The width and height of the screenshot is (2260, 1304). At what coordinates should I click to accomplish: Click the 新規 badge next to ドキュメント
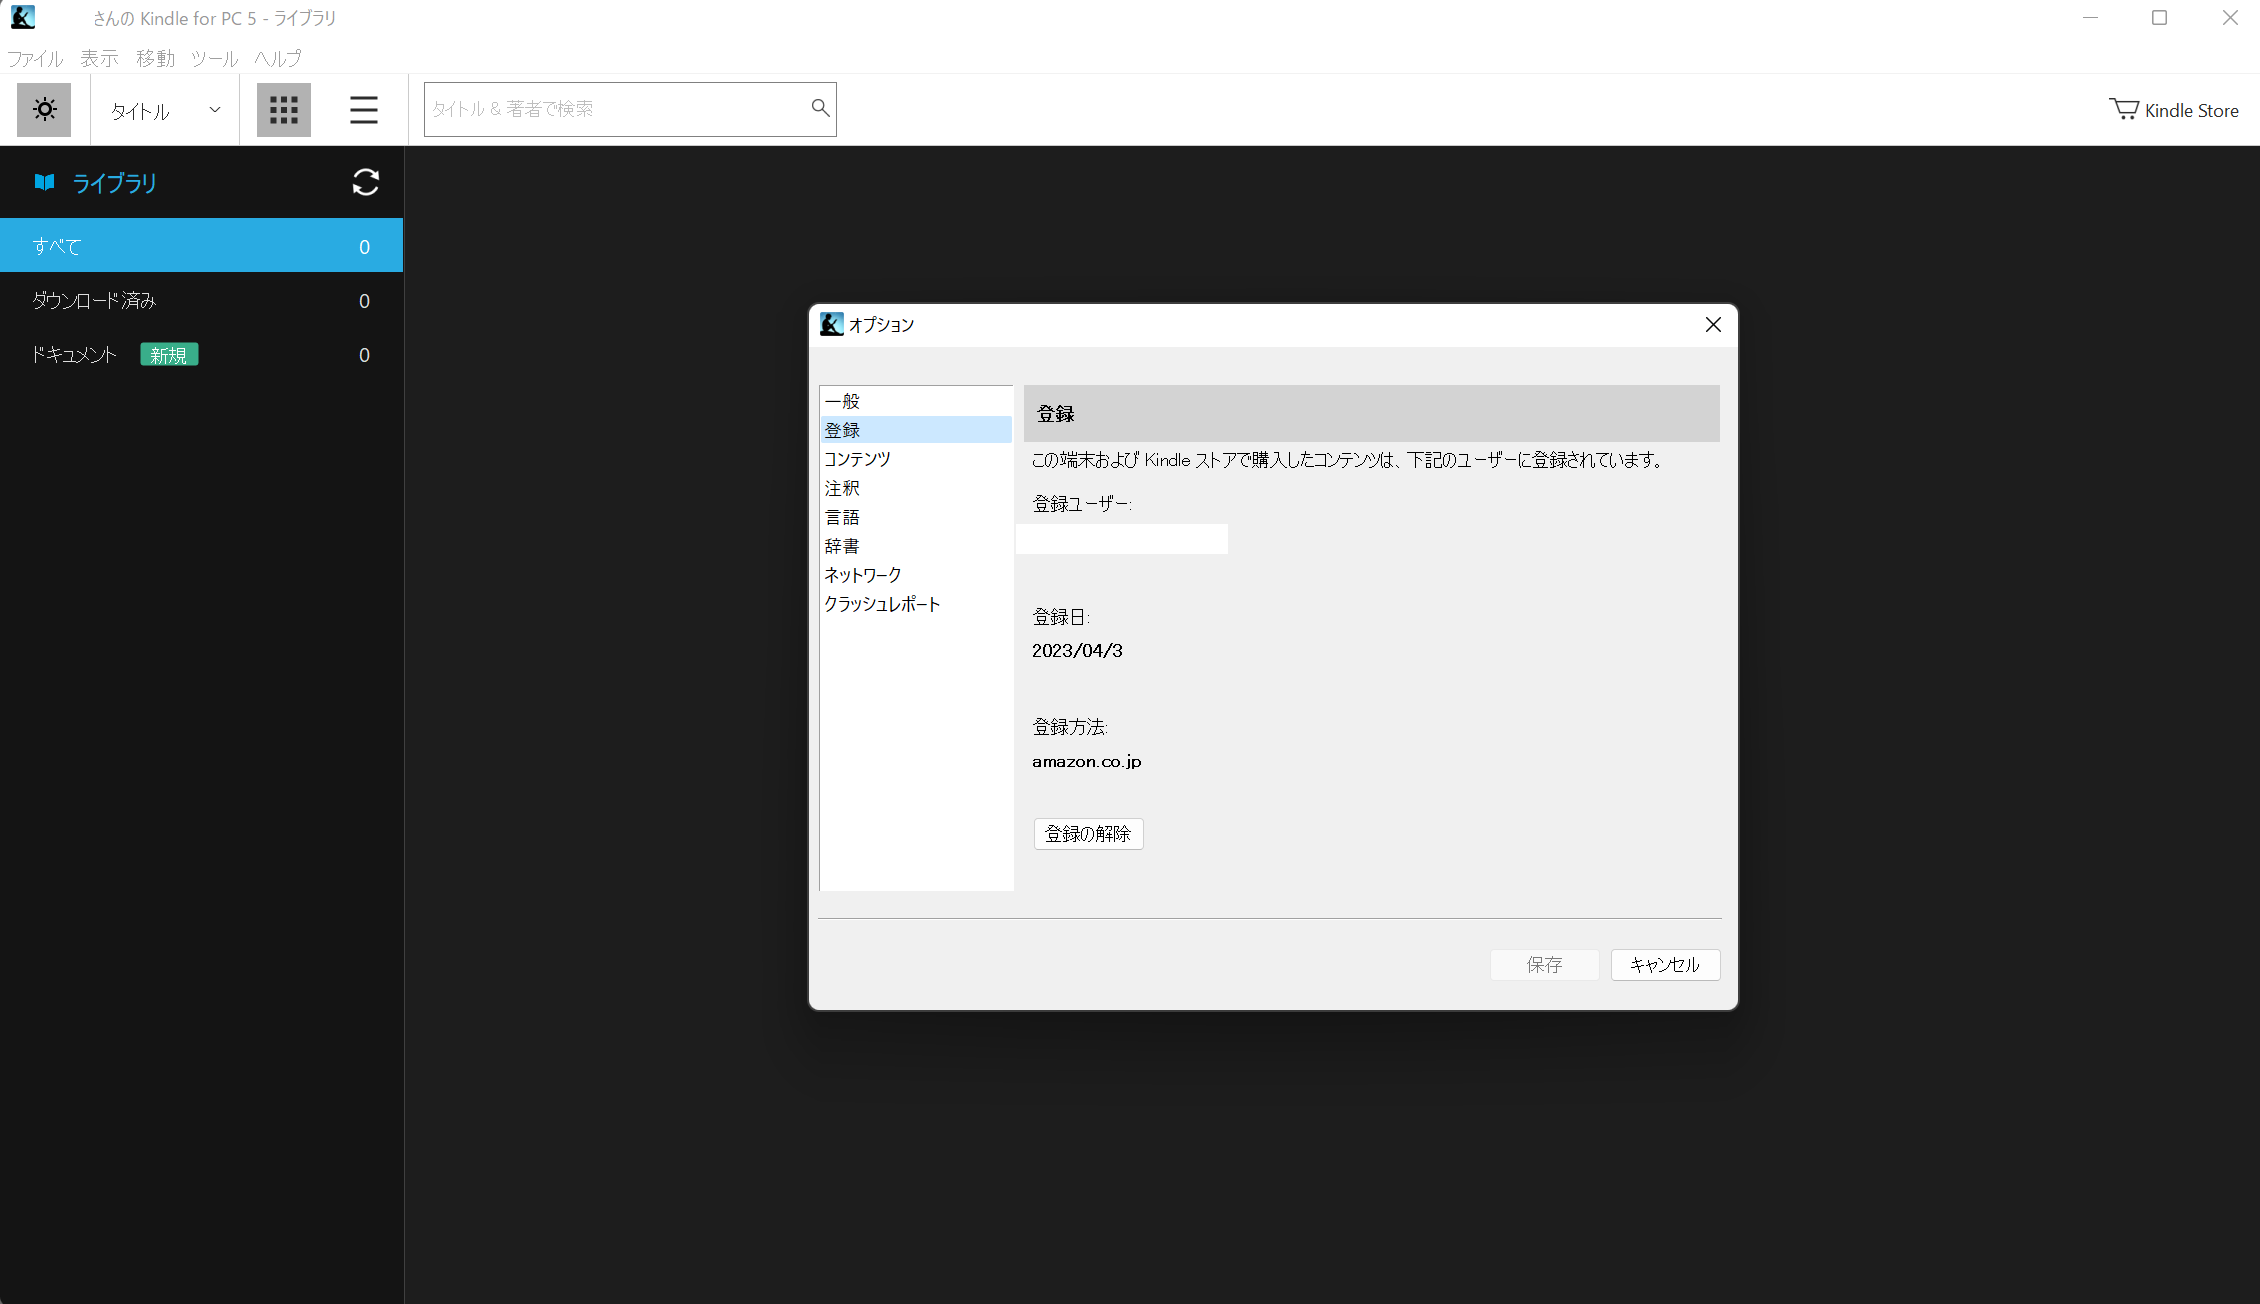169,355
